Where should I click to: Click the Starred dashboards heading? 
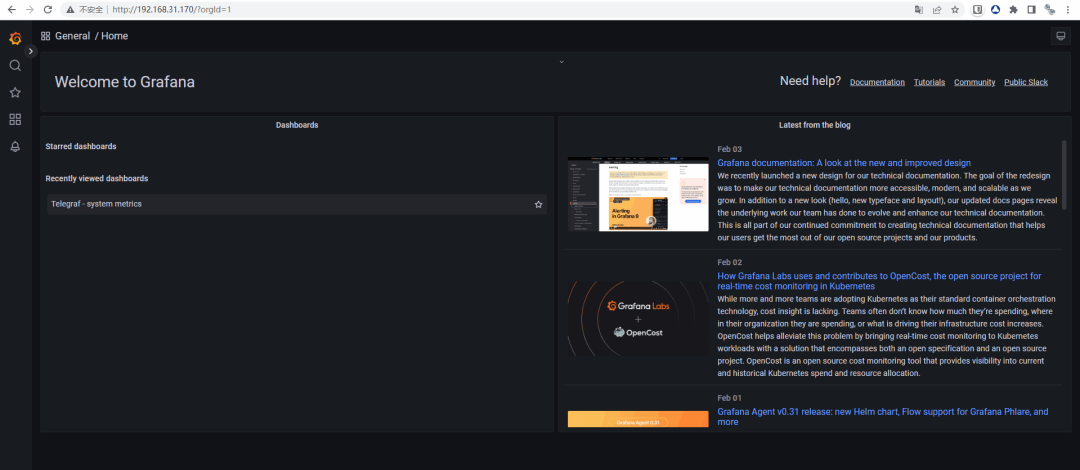click(81, 146)
